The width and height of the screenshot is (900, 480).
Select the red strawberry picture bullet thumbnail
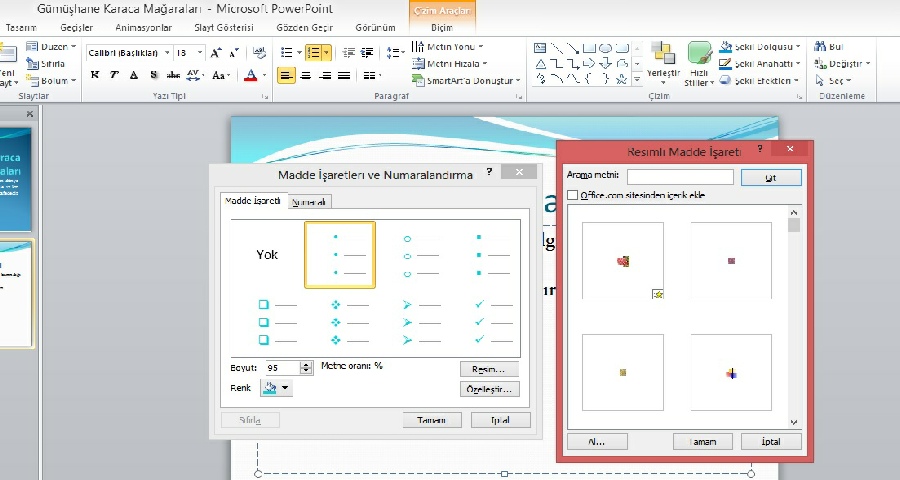[x=623, y=261]
